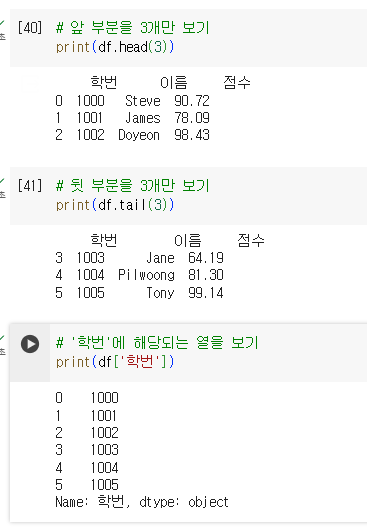Click green check status of cell [40]

click(x=2, y=24)
